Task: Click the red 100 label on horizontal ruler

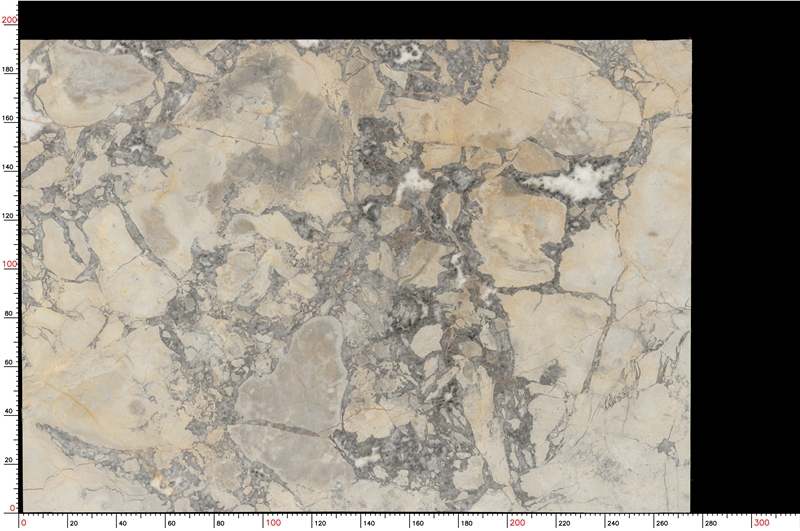Action: pos(273,523)
